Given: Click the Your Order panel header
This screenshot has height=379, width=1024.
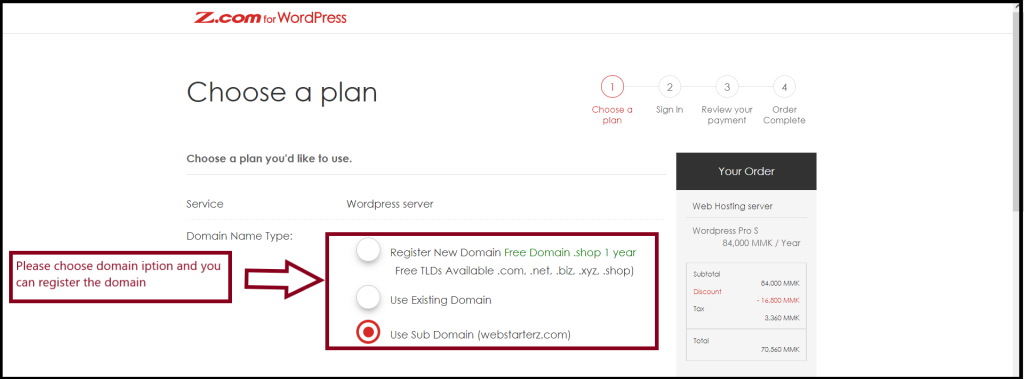Looking at the screenshot, I should [x=746, y=171].
